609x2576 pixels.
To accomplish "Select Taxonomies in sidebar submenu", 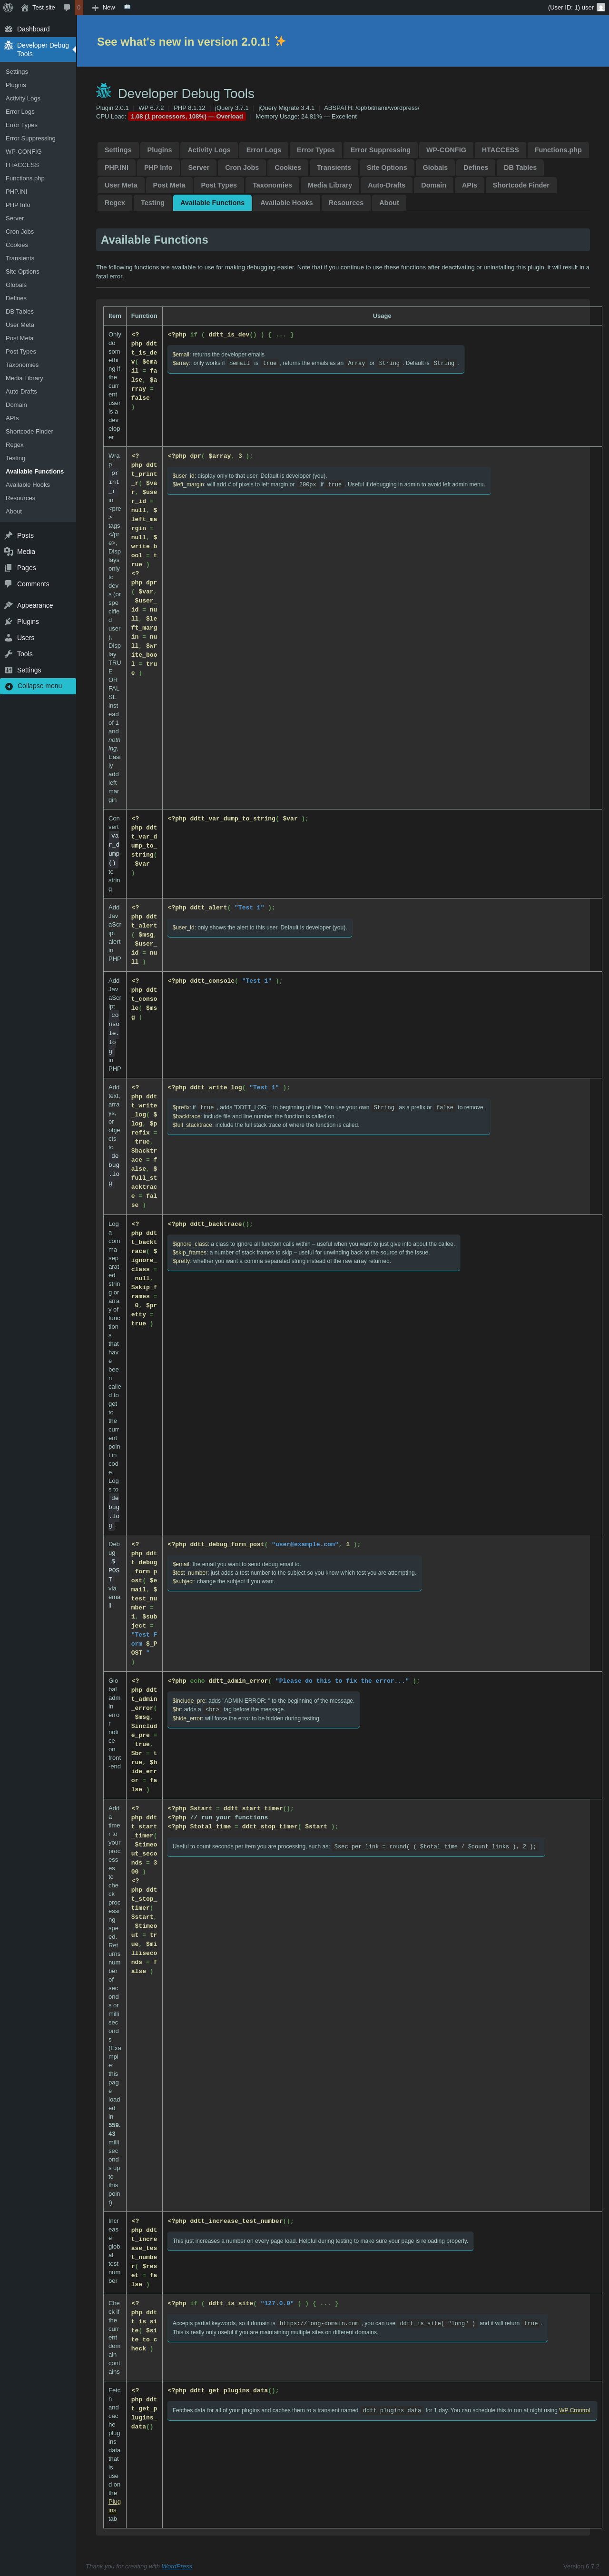I will 22,365.
